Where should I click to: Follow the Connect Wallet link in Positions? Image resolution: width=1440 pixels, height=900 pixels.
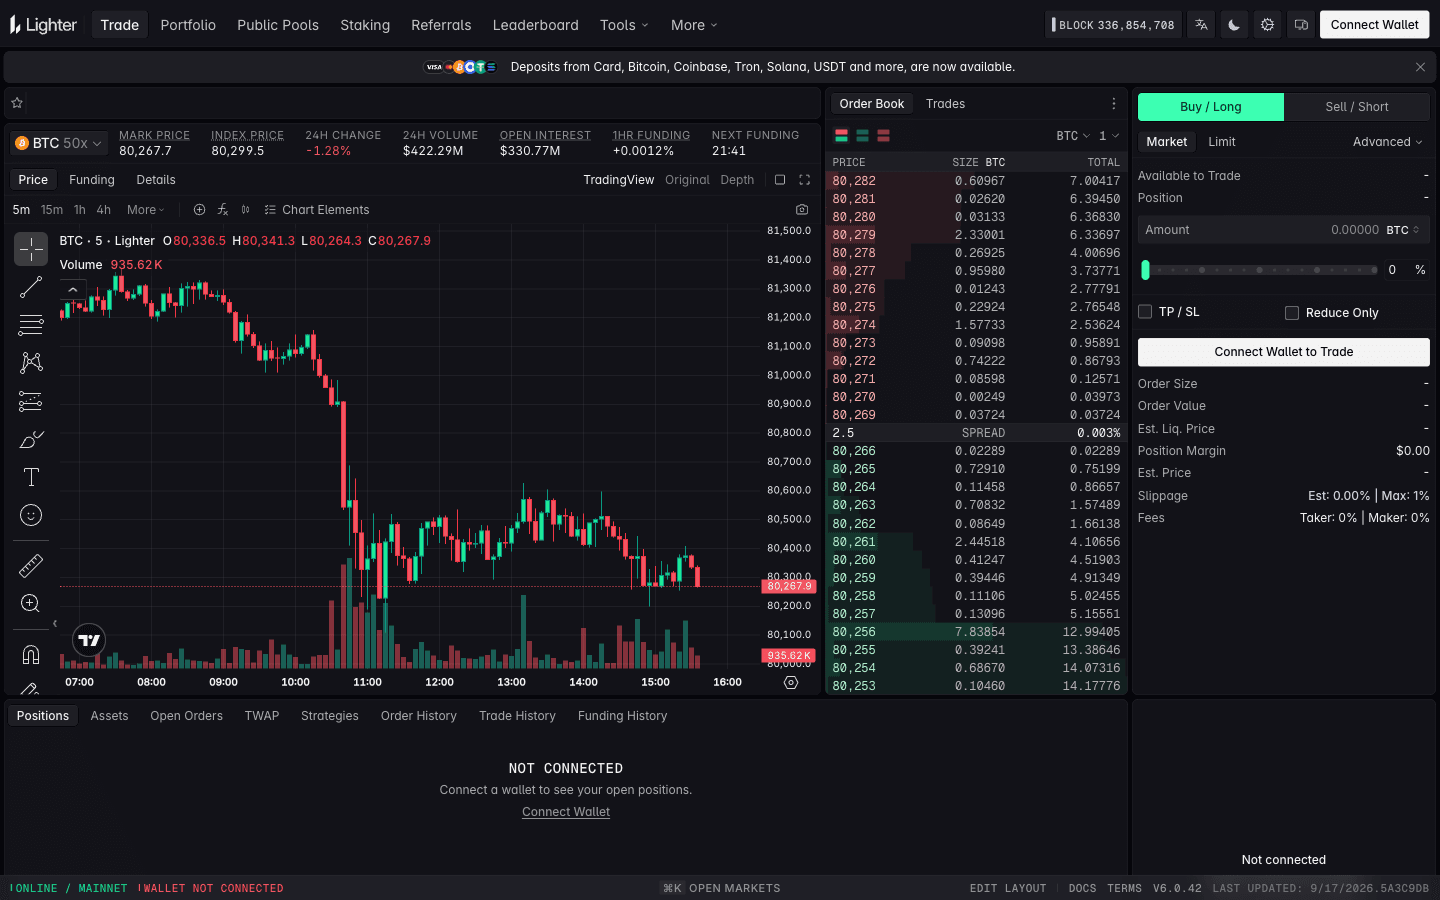coord(566,812)
